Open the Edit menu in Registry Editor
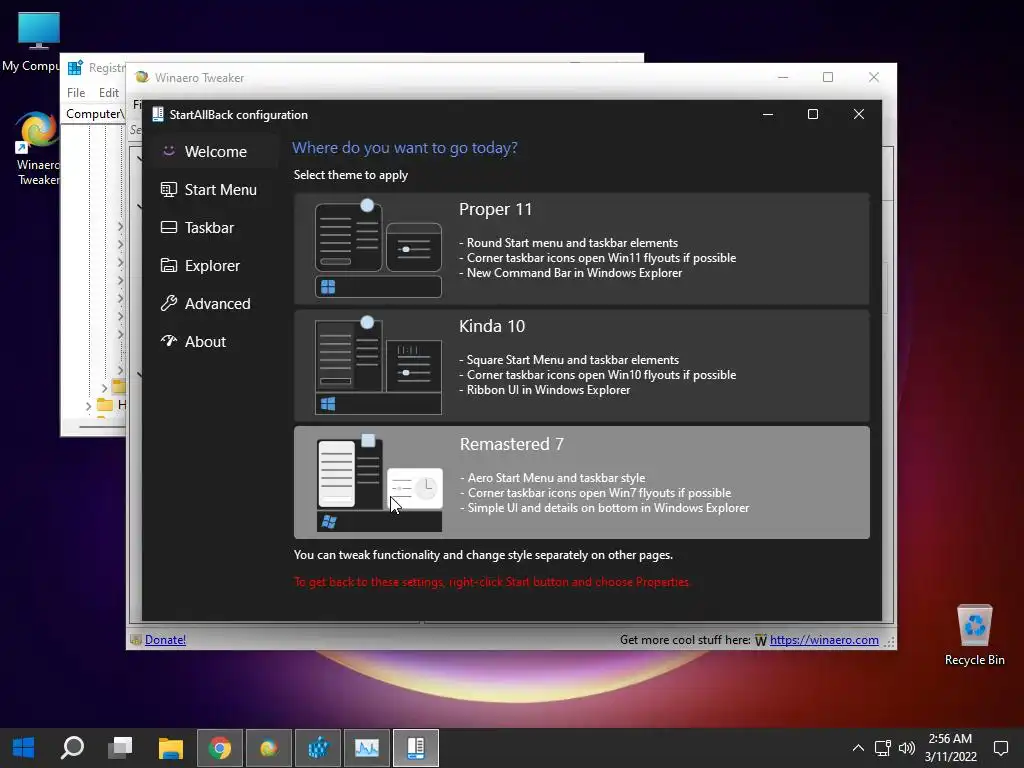Viewport: 1024px width, 768px height. [x=108, y=93]
